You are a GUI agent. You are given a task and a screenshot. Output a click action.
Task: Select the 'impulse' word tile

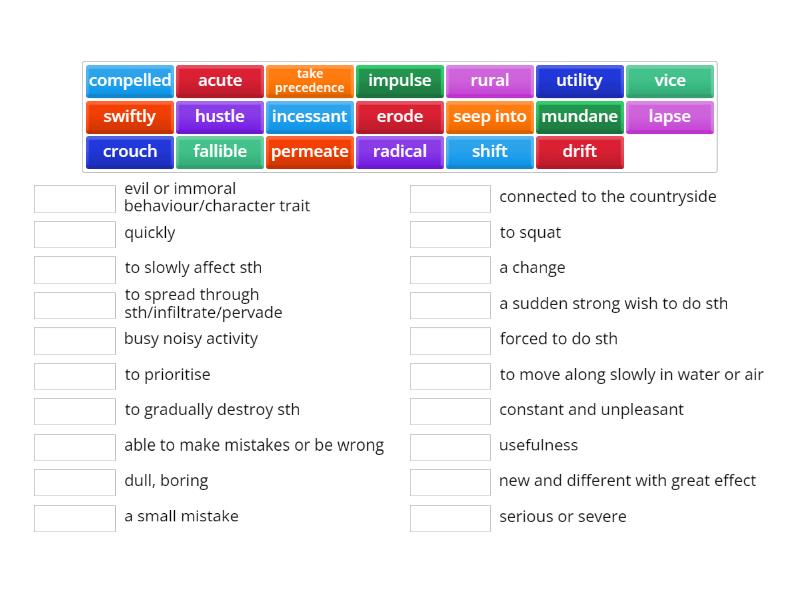399,80
